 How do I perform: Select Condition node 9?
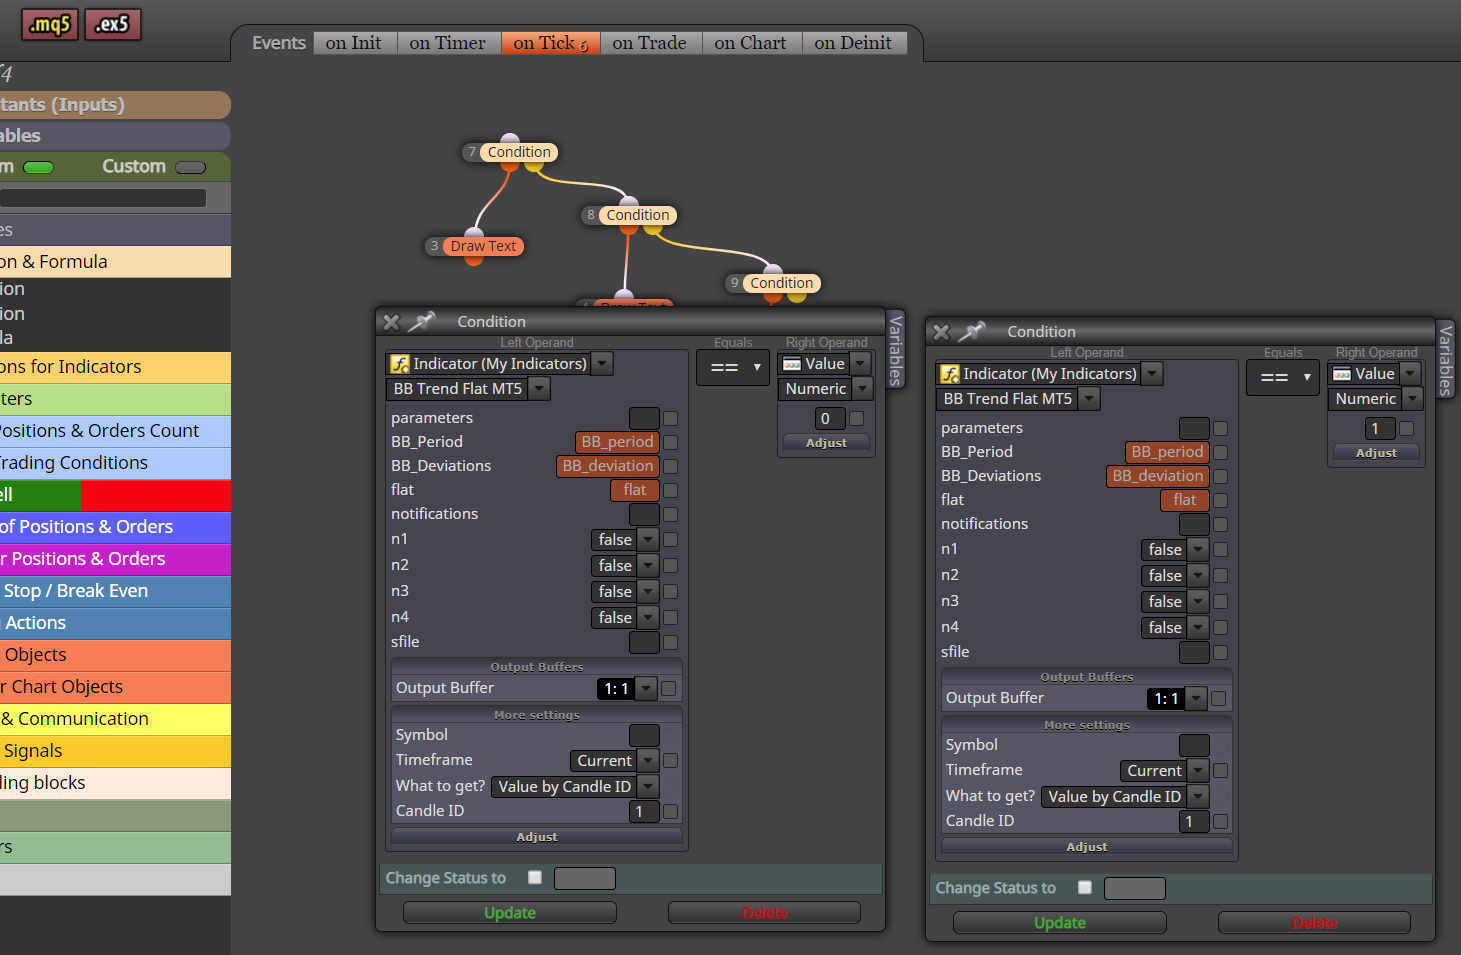point(781,283)
